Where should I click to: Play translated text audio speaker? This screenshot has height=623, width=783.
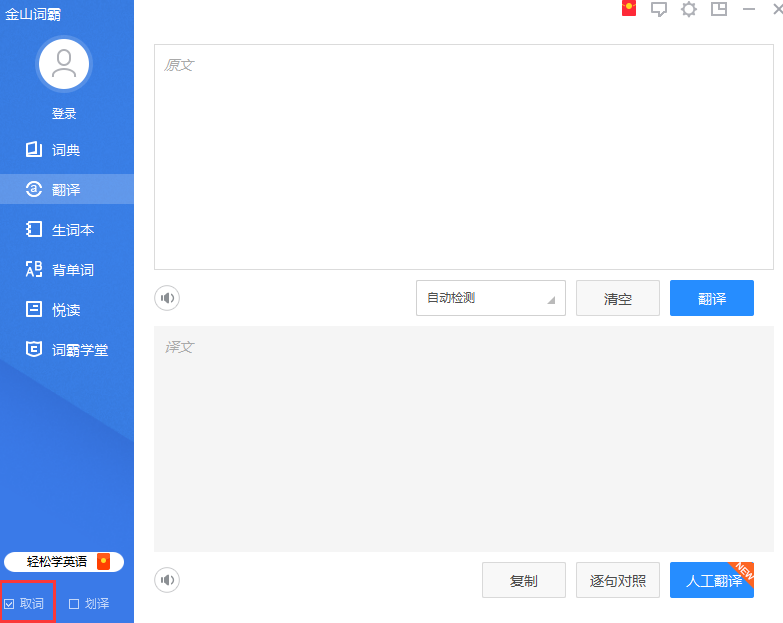(x=167, y=580)
